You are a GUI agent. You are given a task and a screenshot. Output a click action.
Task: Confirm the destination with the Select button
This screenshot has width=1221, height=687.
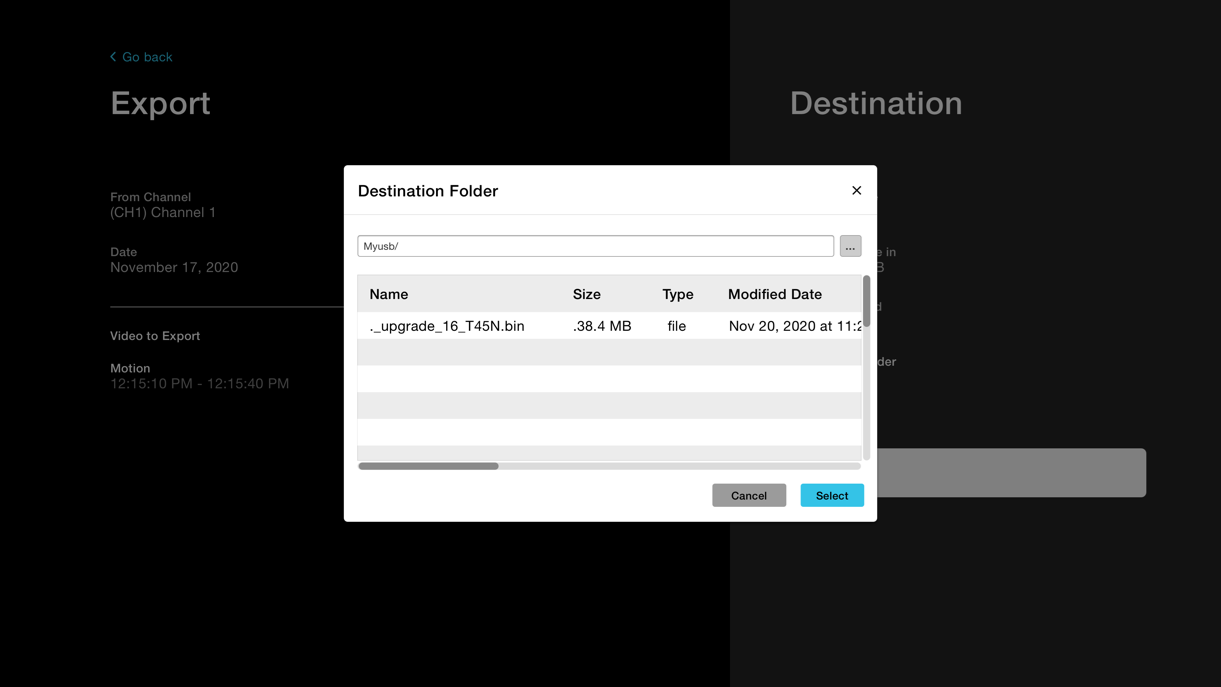click(832, 495)
